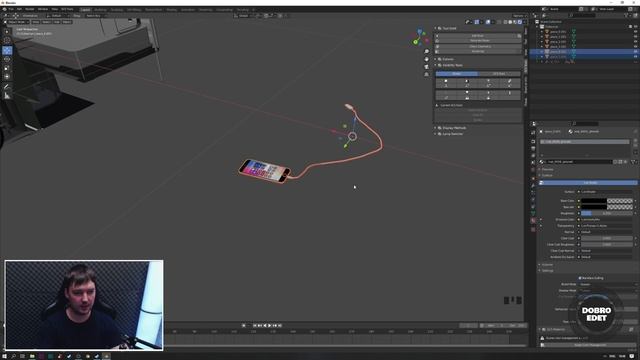
Task: Select the Select Box tool in the toolbar
Action: pyautogui.click(x=7, y=31)
